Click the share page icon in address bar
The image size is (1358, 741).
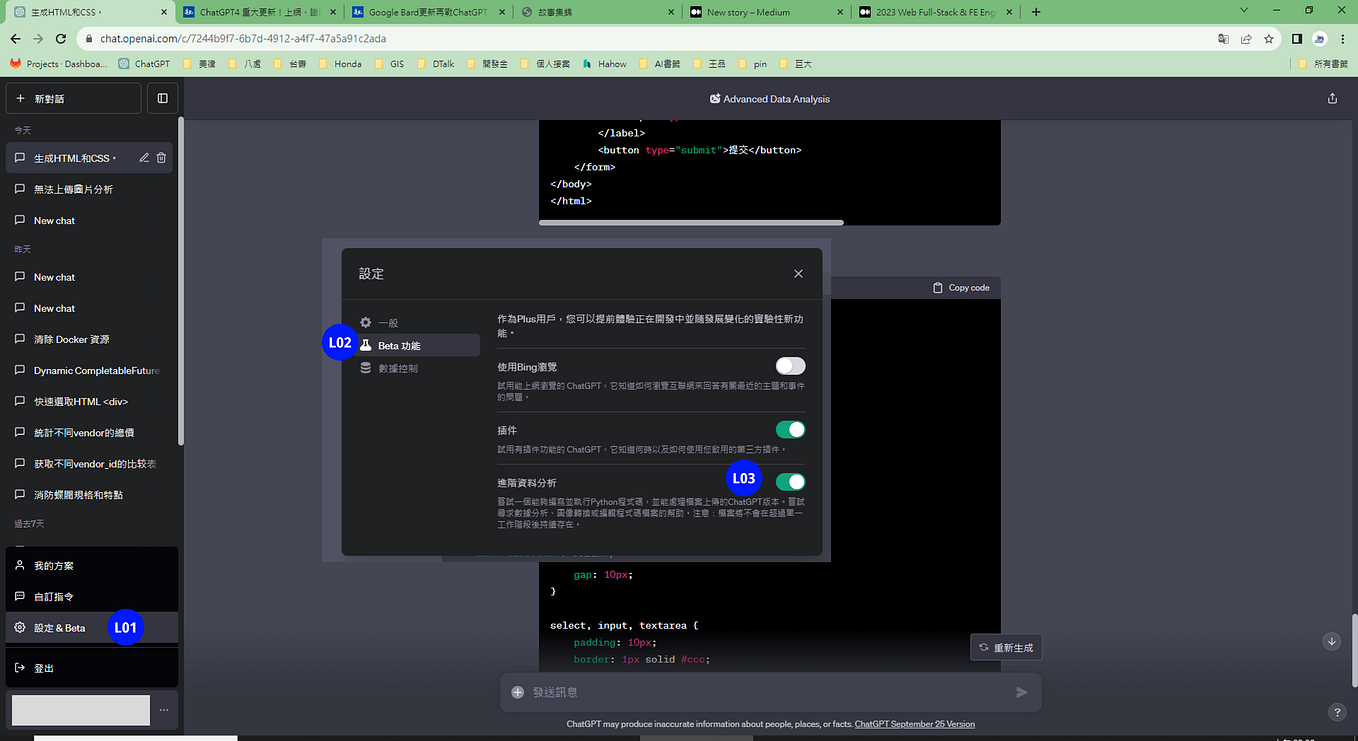click(x=1246, y=39)
